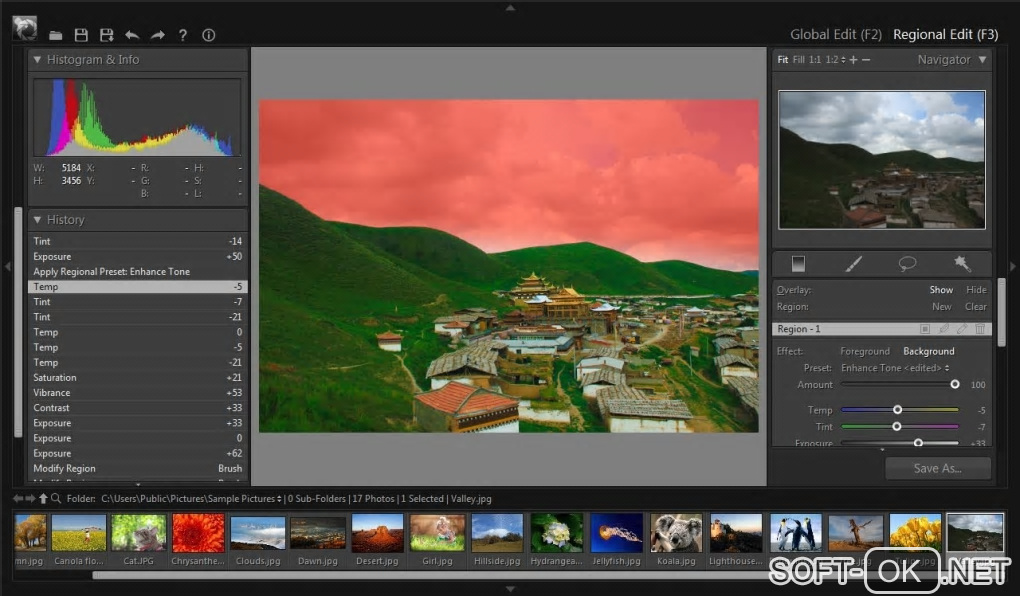Open the Enhance Tone preset dropdown
Image resolution: width=1020 pixels, height=596 pixels.
click(895, 368)
